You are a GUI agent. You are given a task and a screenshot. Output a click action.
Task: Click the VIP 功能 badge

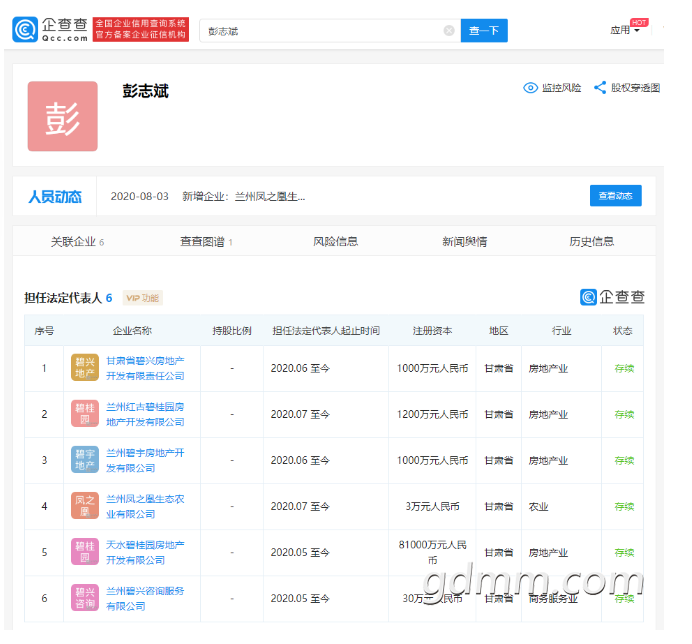pyautogui.click(x=143, y=298)
